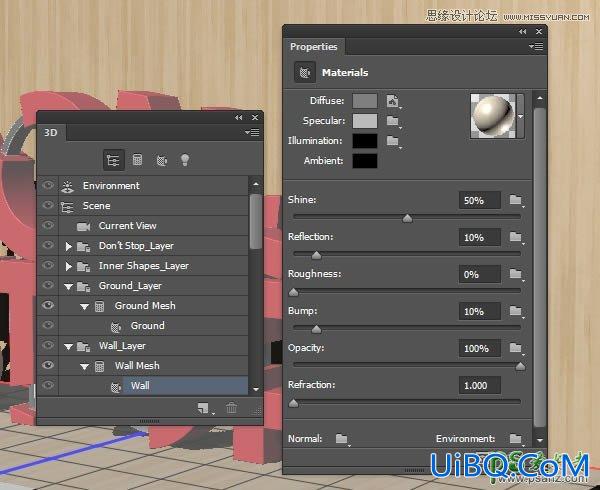
Task: Open the Illumination texture folder icon
Action: [x=393, y=140]
